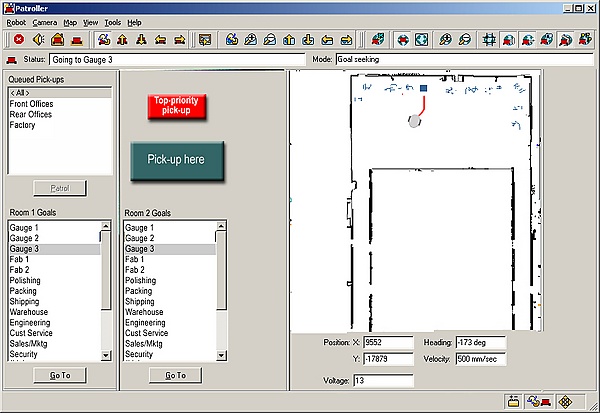Viewport: 600px width, 413px height.
Task: Open the Tools menu
Action: point(112,21)
